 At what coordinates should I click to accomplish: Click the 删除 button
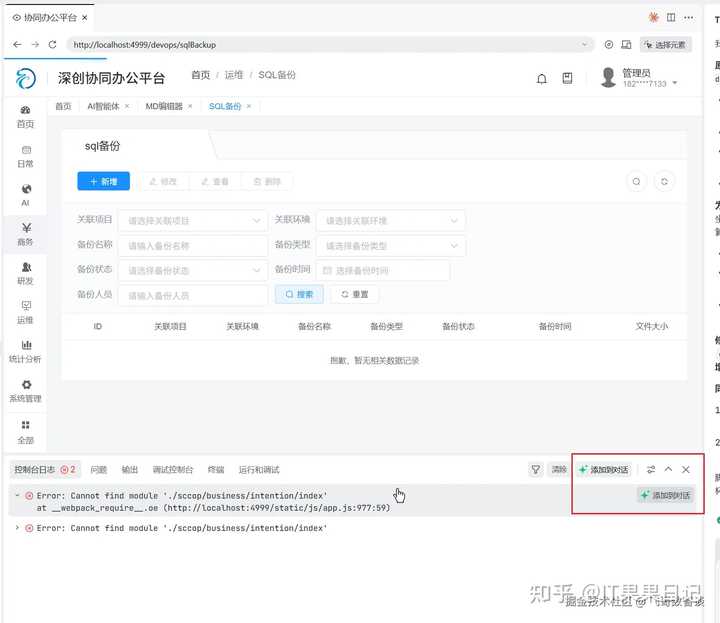(x=267, y=181)
